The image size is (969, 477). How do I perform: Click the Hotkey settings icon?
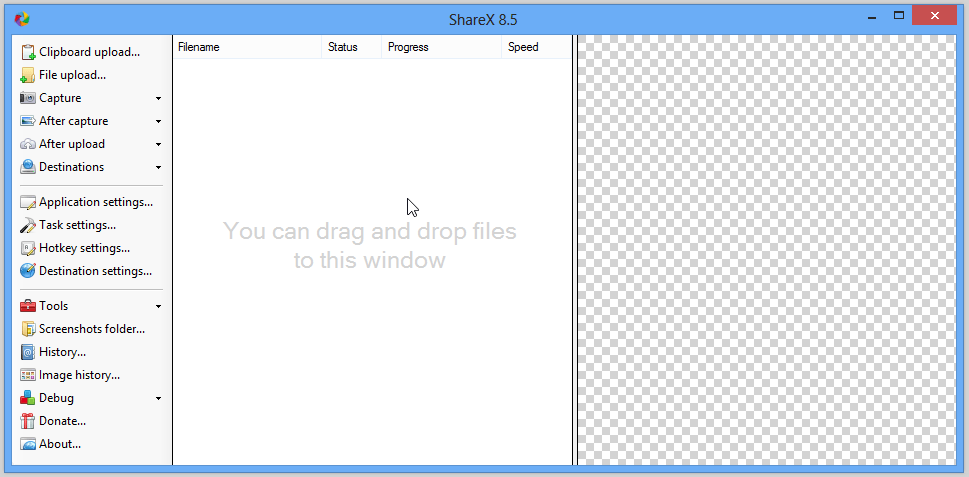click(x=28, y=248)
